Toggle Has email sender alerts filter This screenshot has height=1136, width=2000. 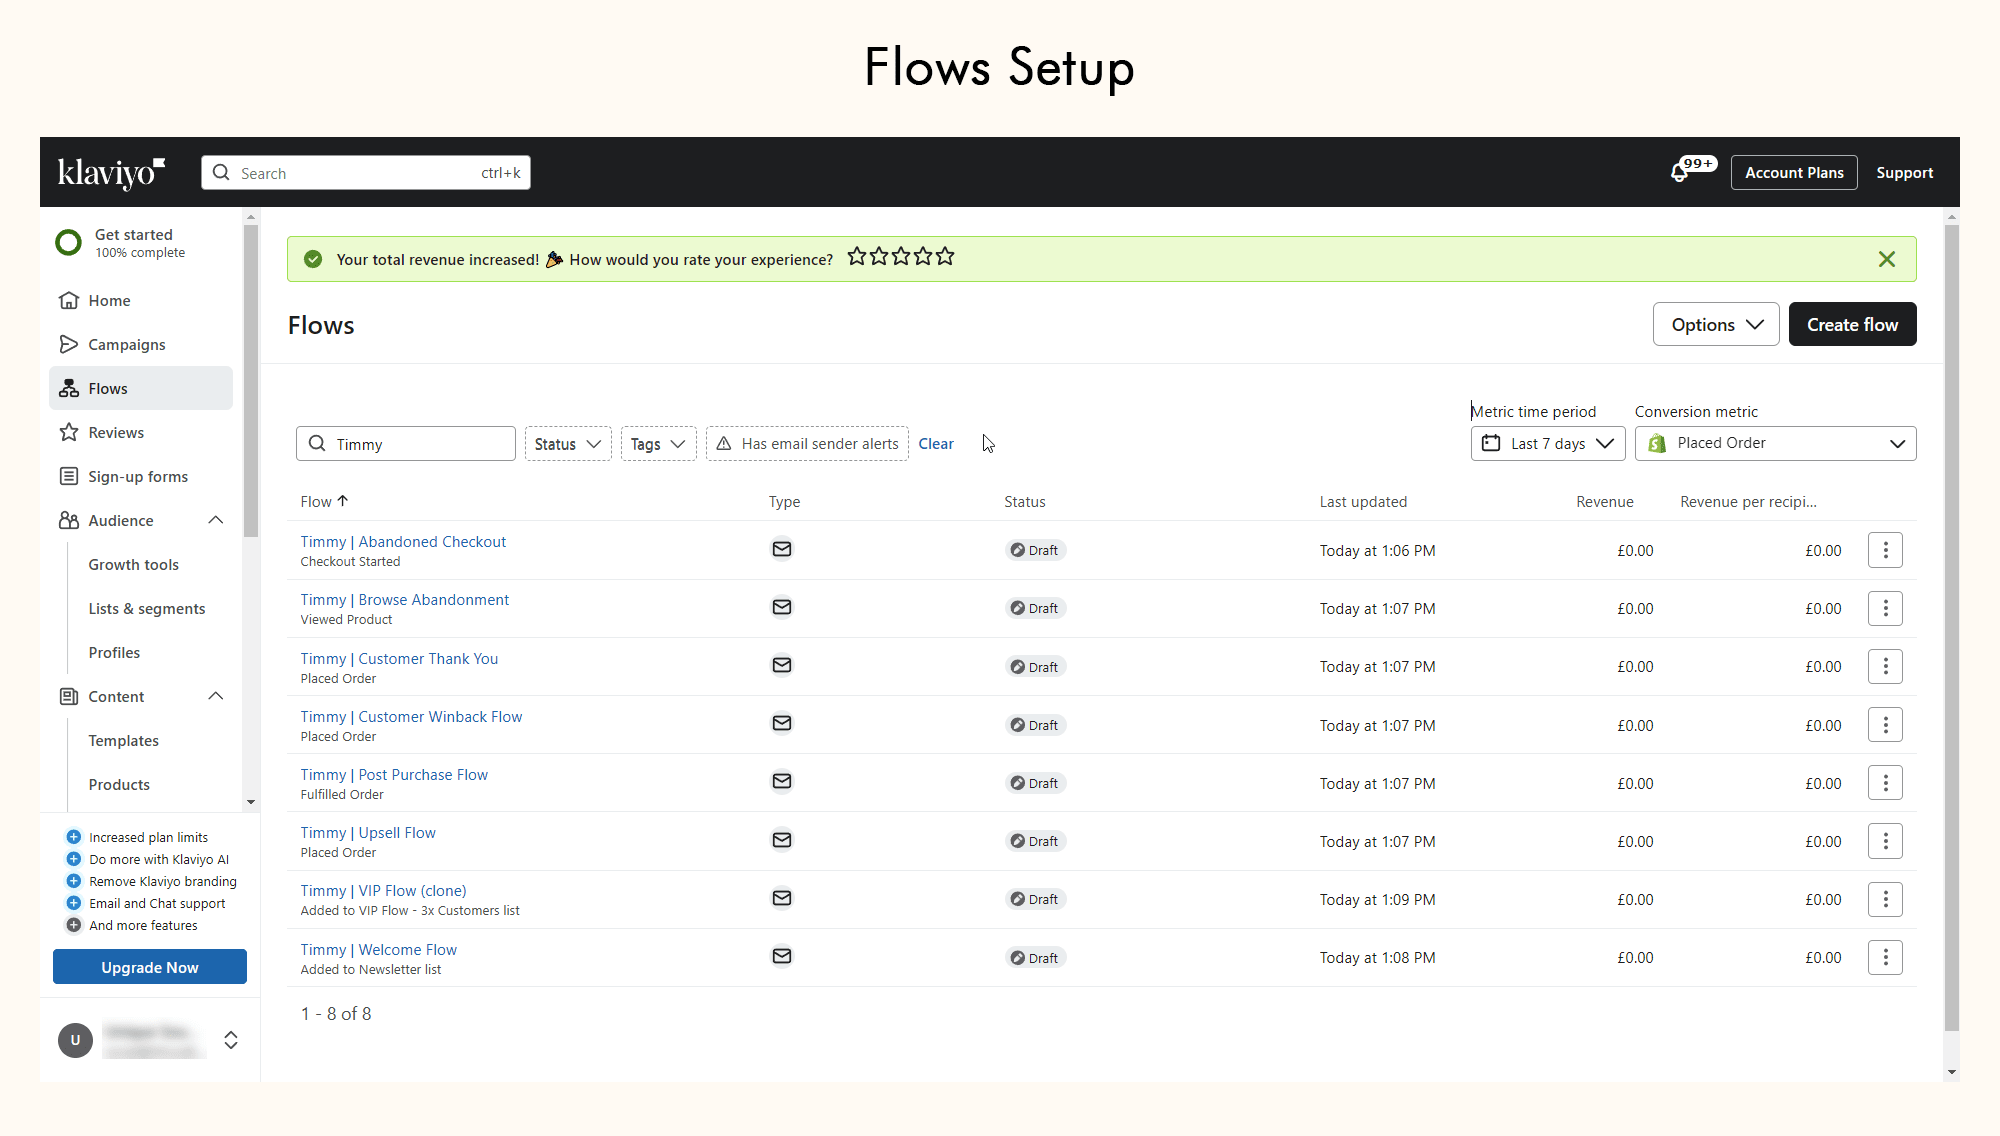point(807,444)
